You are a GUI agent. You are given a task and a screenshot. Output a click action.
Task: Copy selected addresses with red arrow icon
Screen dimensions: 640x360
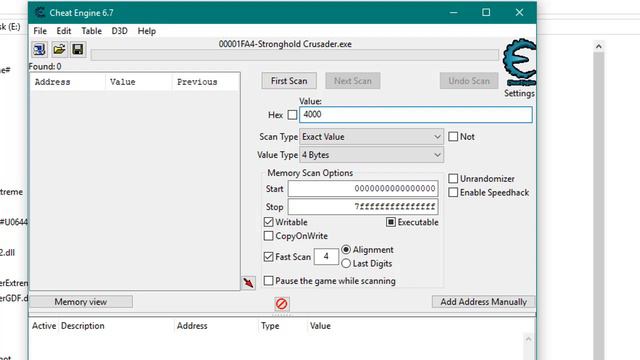click(x=248, y=282)
